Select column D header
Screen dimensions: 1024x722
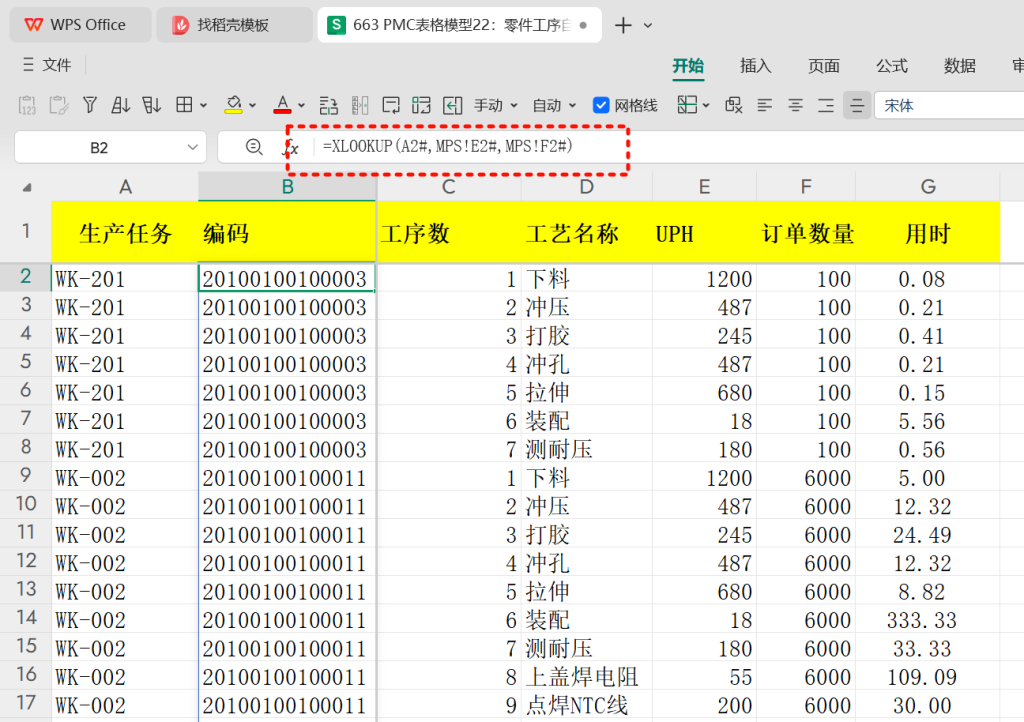coord(586,187)
